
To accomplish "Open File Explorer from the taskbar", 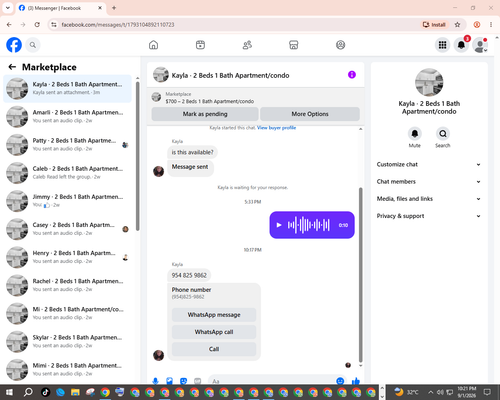I will (75, 392).
